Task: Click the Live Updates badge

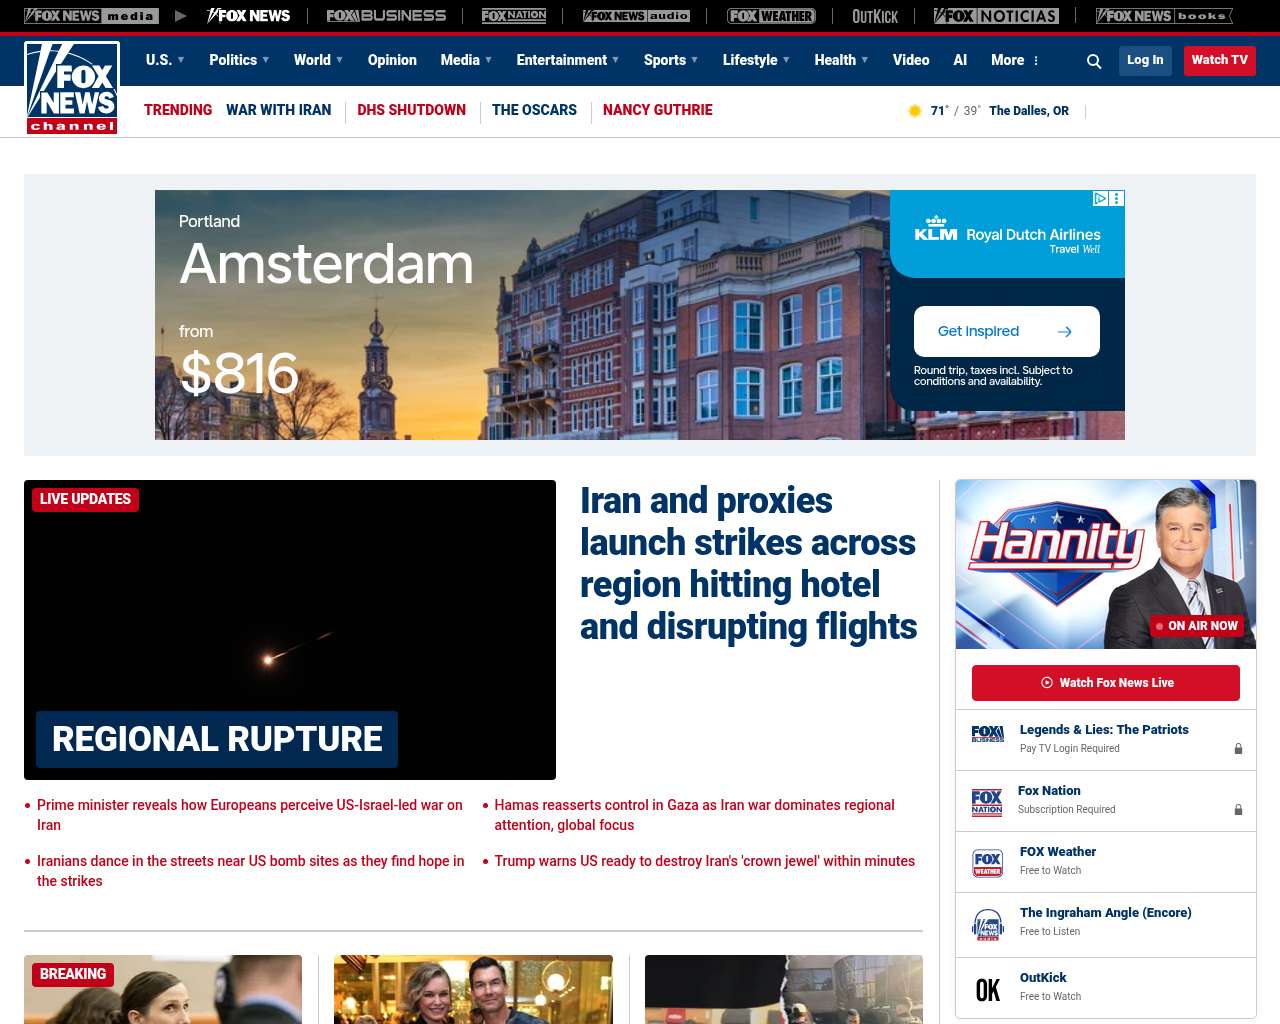Action: coord(86,499)
